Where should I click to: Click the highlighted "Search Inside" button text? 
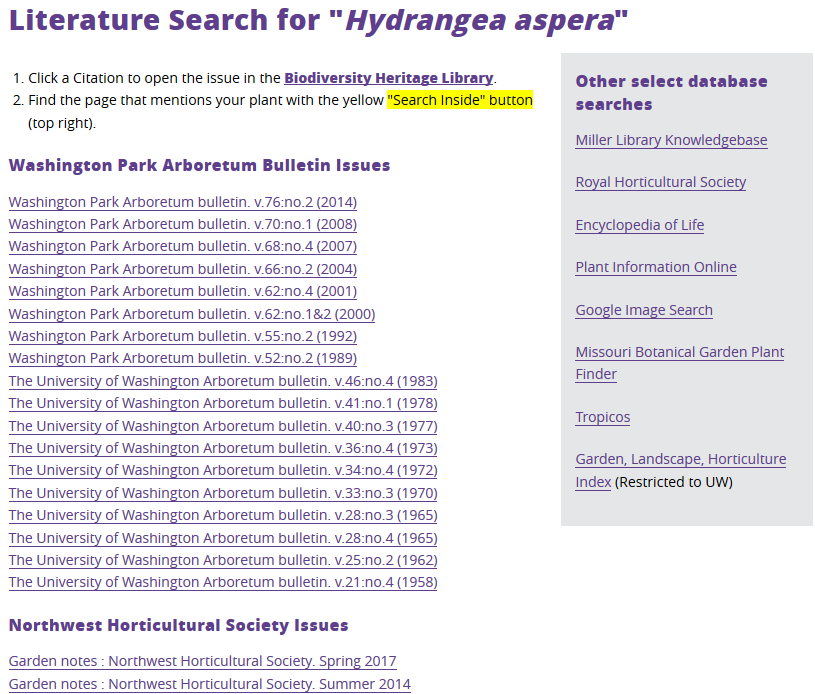coord(460,100)
